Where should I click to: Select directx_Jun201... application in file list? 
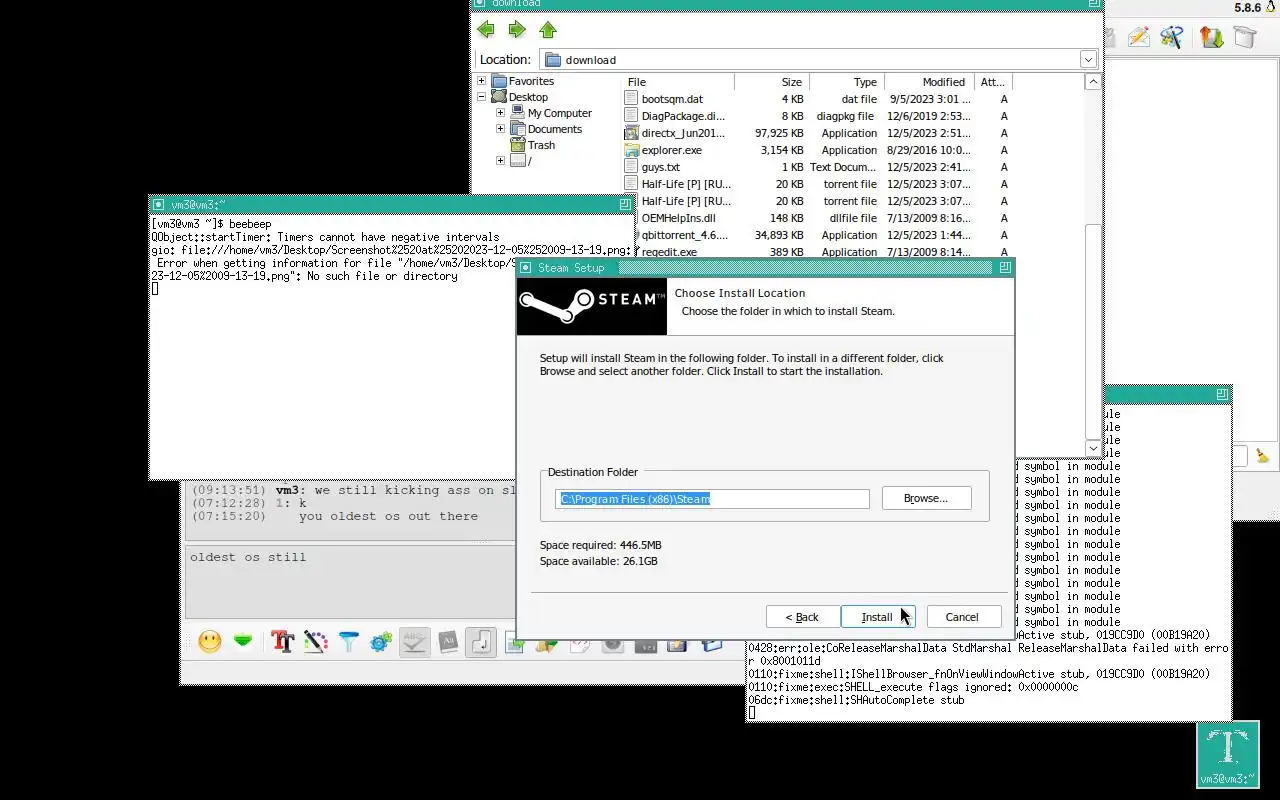pyautogui.click(x=683, y=133)
